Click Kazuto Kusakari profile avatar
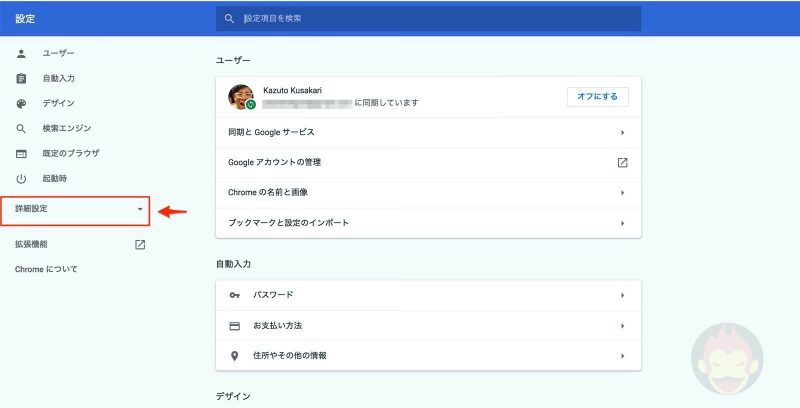 241,96
